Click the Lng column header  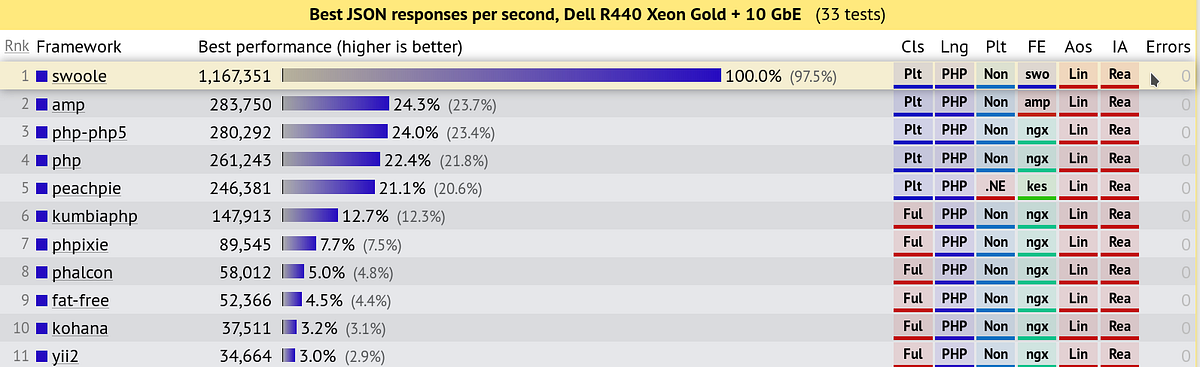point(954,46)
